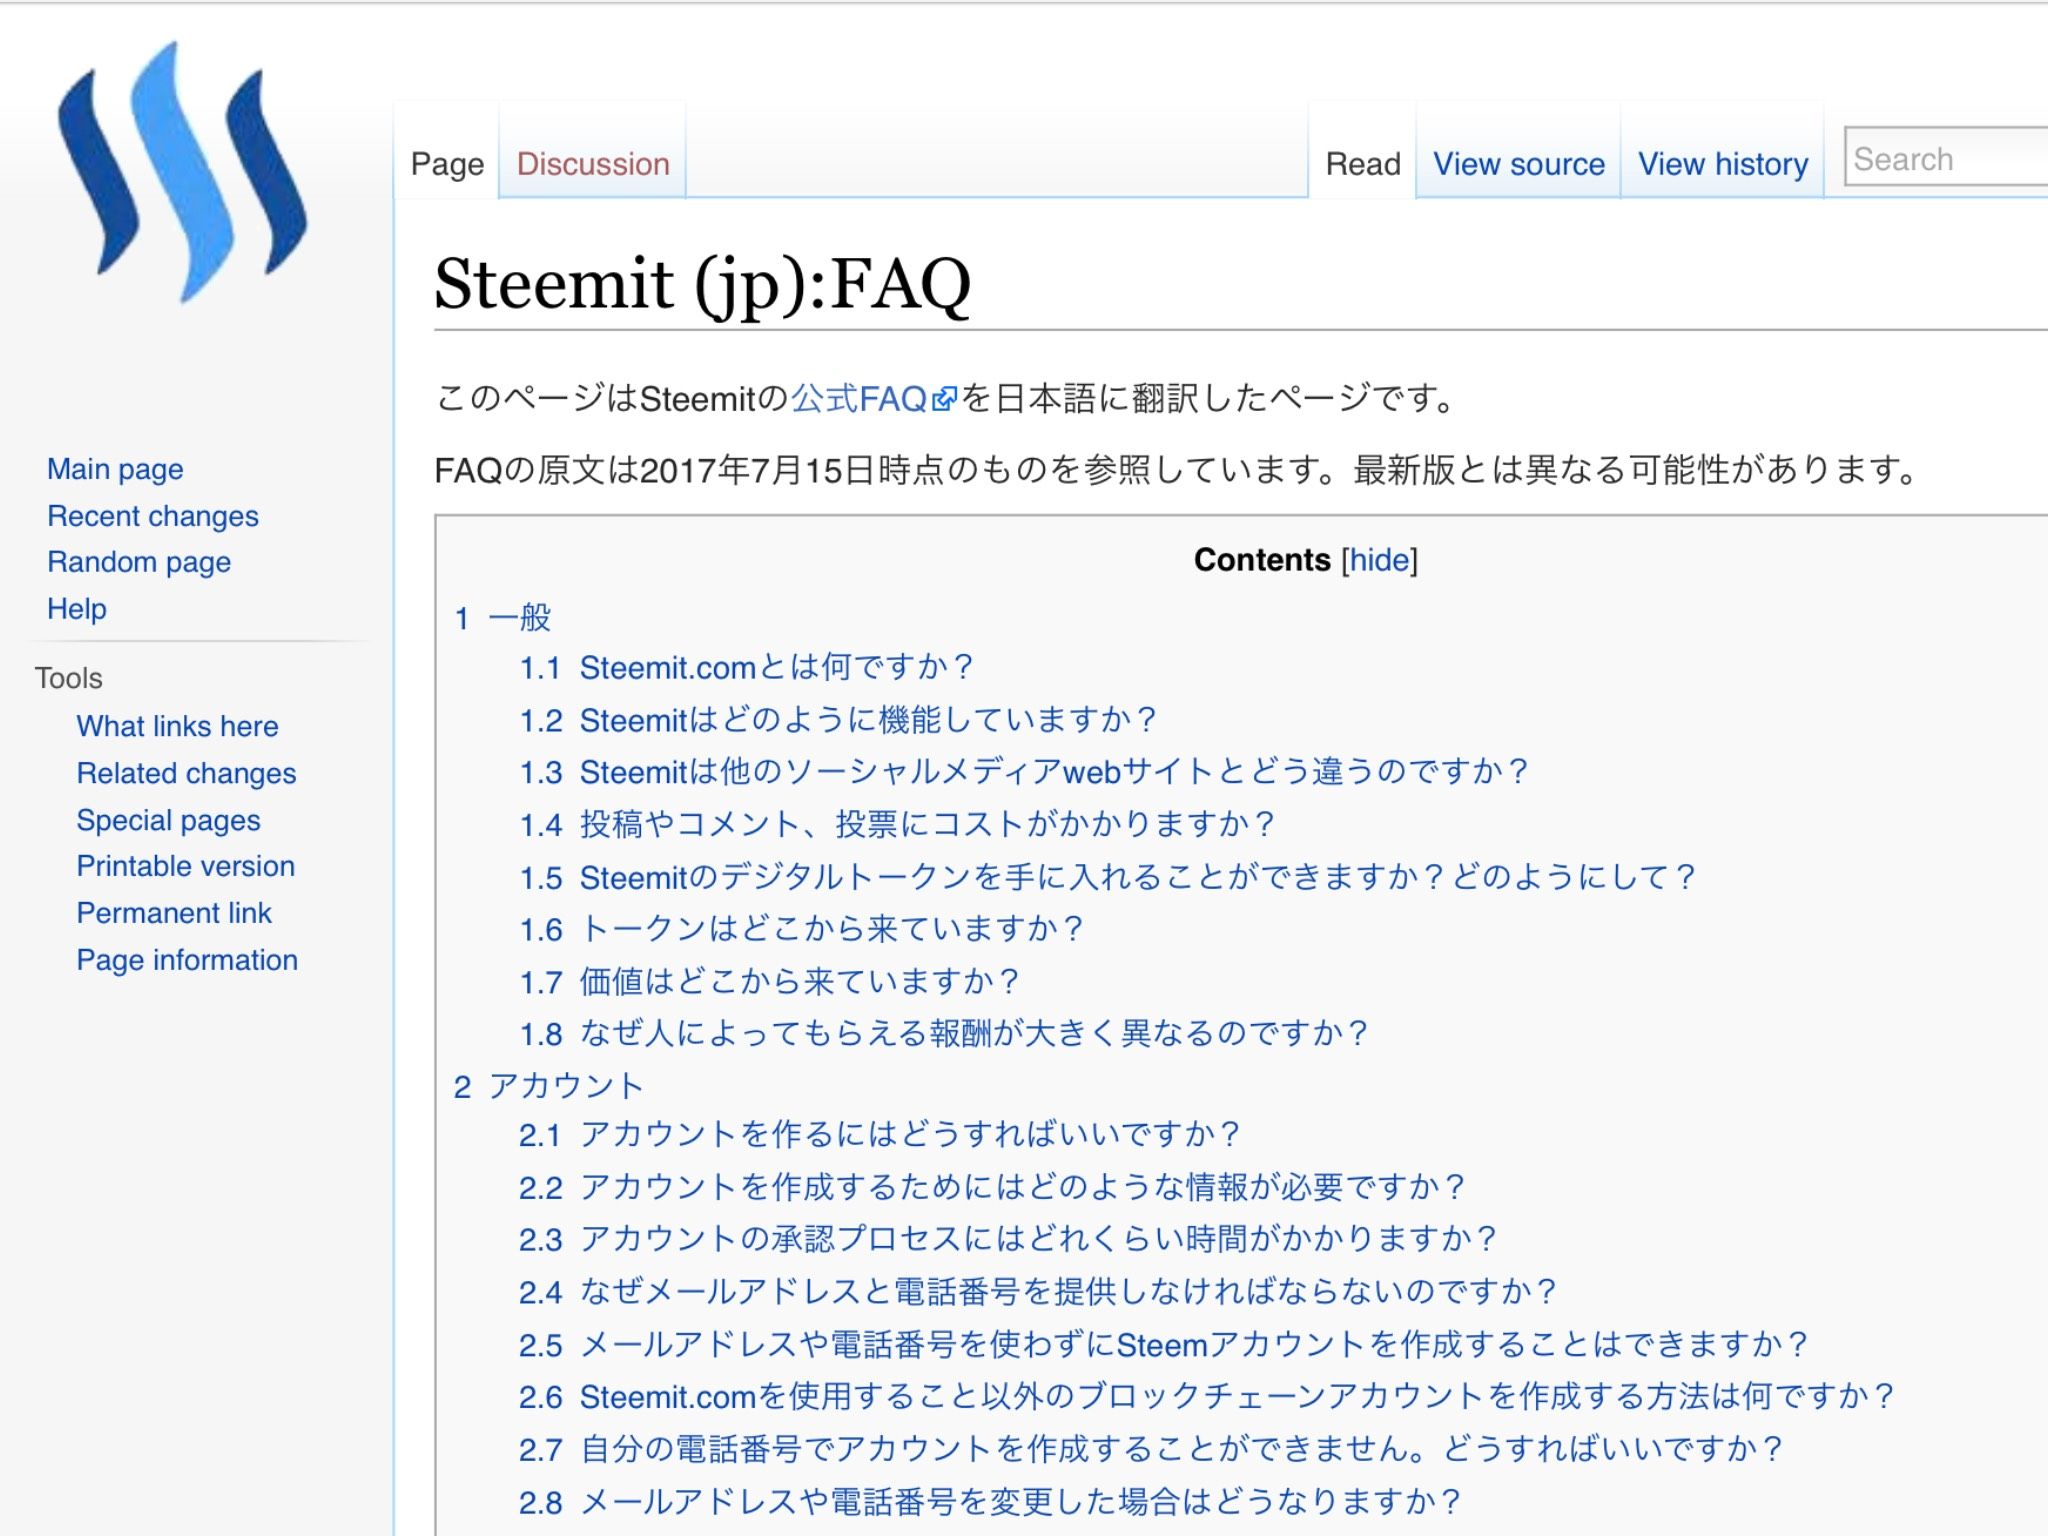Screen dimensions: 2048x1536
Task: Click the external link icon next to 公式FAQ
Action: click(x=944, y=400)
